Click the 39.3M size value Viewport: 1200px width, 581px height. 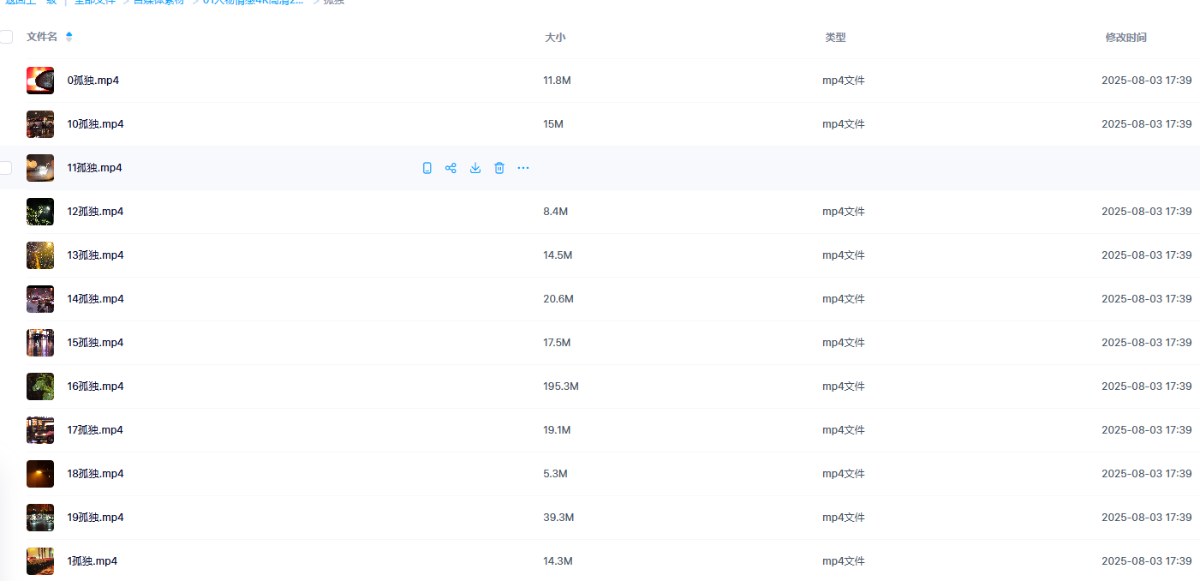(558, 517)
